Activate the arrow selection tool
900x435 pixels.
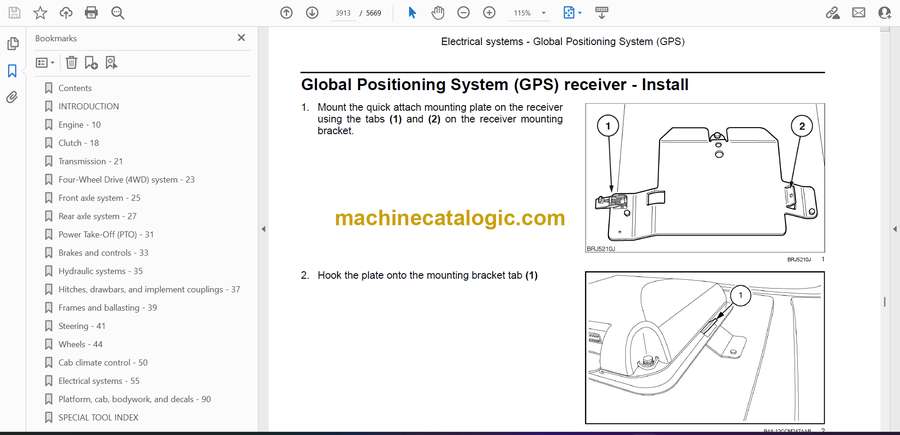tap(412, 13)
